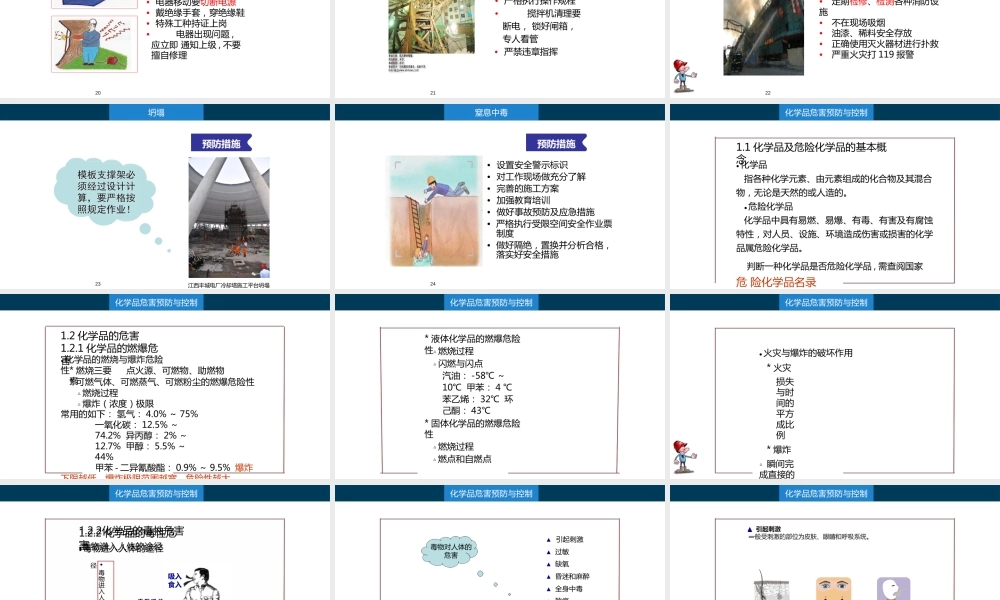Screen dimensions: 1000x600
Task: Click the bullet 特殊工种持证上岗
Action: tap(191, 23)
